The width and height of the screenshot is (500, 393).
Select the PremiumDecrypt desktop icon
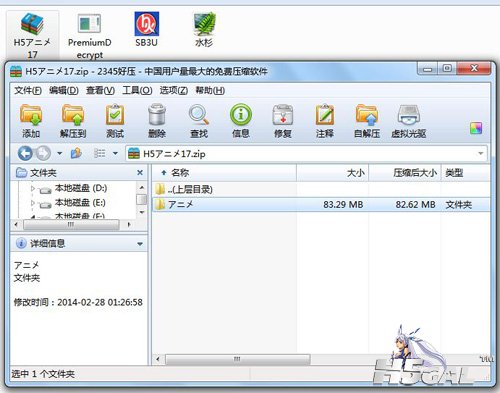89,35
